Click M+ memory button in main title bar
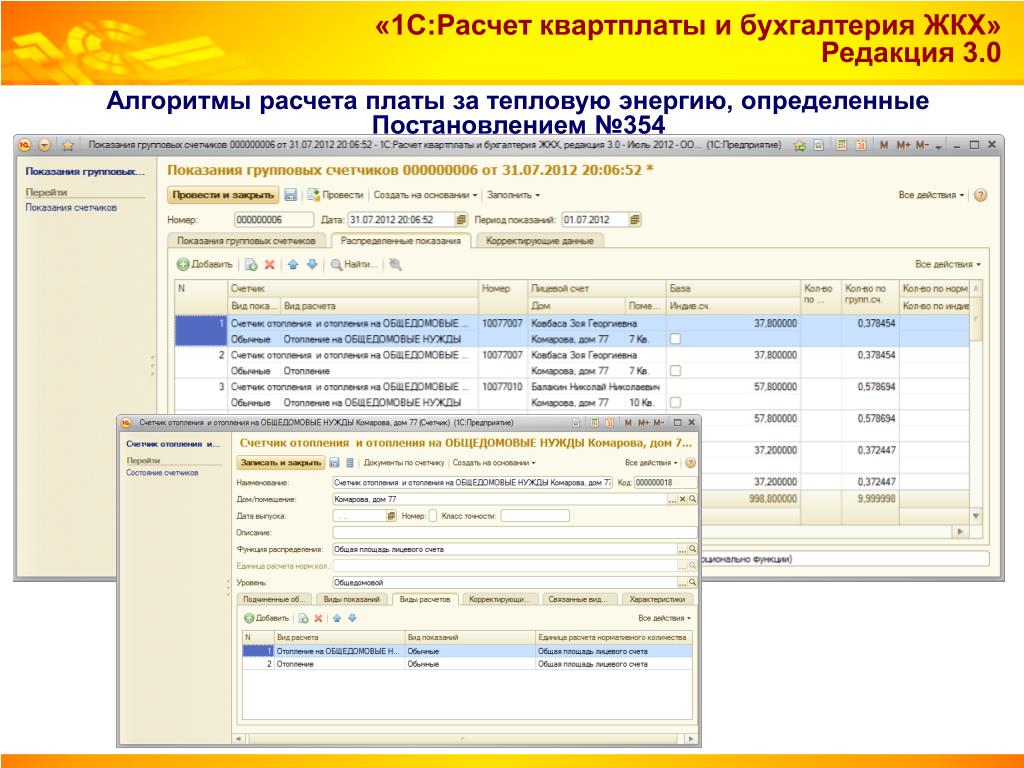 point(903,145)
